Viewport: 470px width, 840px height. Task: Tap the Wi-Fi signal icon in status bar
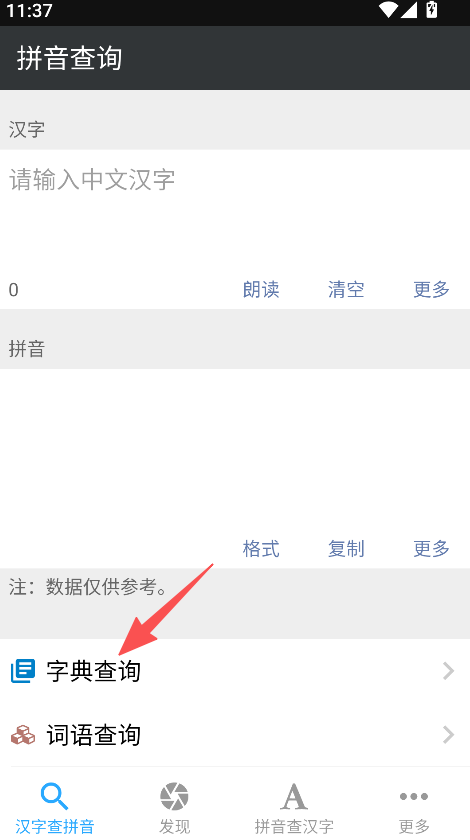point(387,10)
